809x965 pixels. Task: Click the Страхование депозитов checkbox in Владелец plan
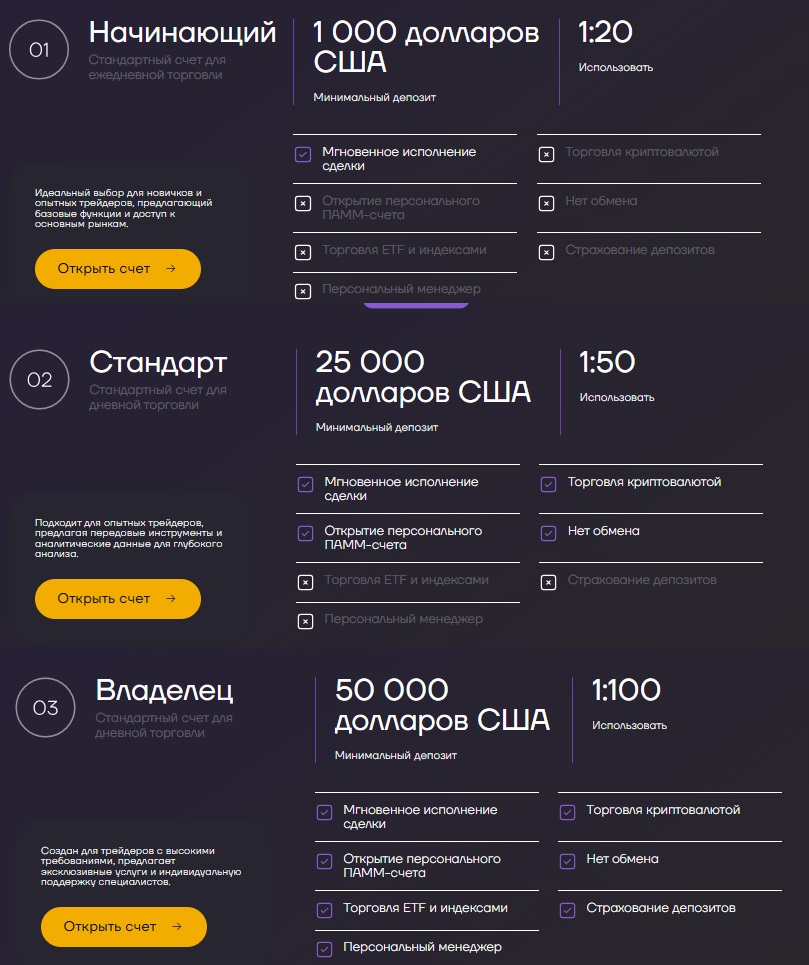(x=567, y=910)
